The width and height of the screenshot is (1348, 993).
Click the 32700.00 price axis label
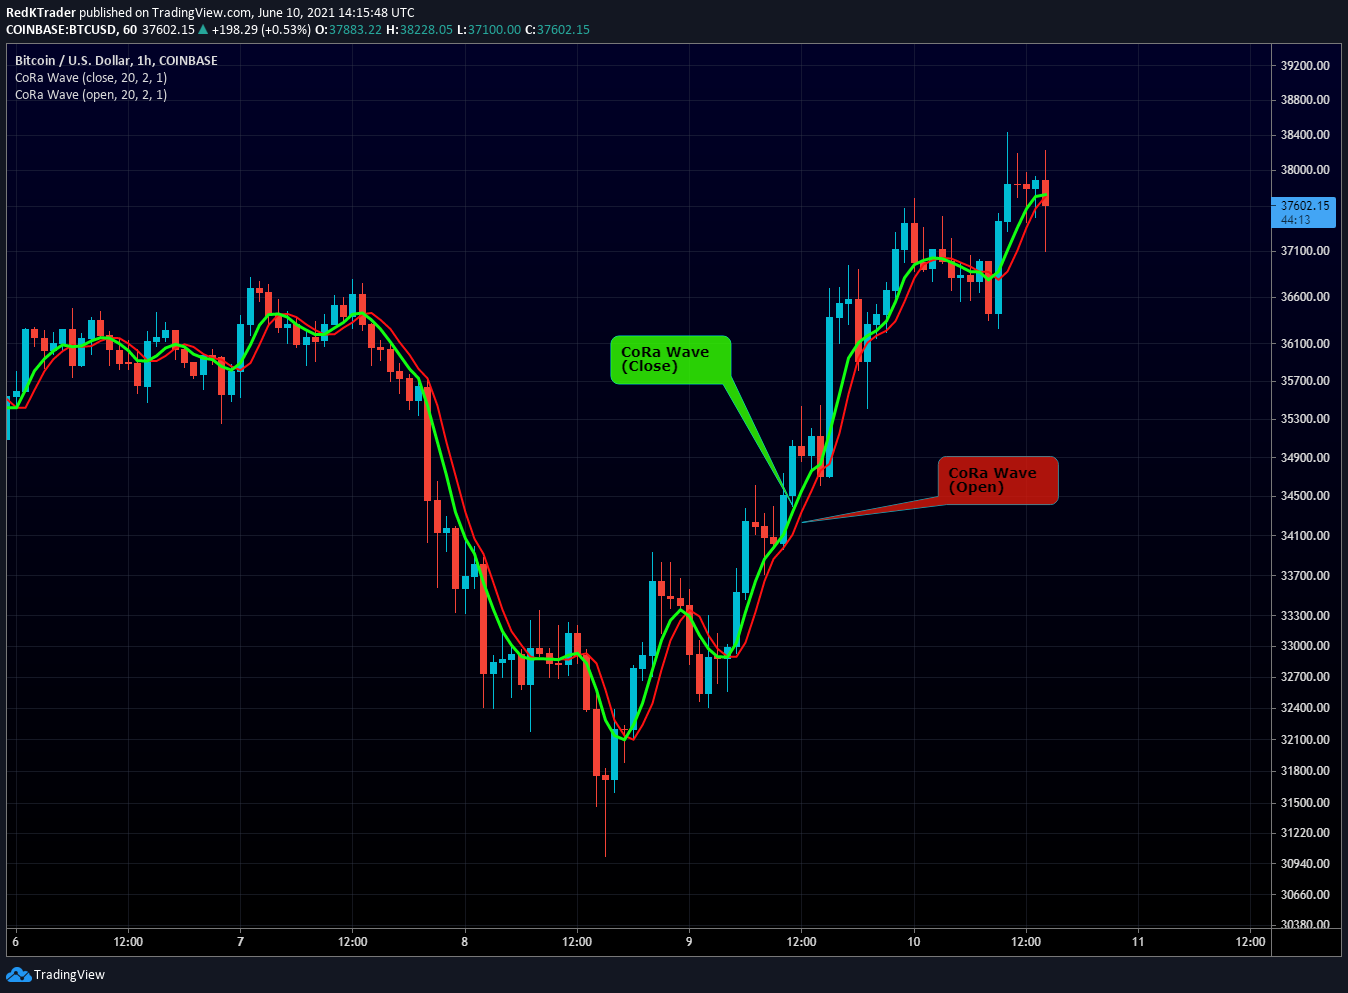pyautogui.click(x=1305, y=677)
